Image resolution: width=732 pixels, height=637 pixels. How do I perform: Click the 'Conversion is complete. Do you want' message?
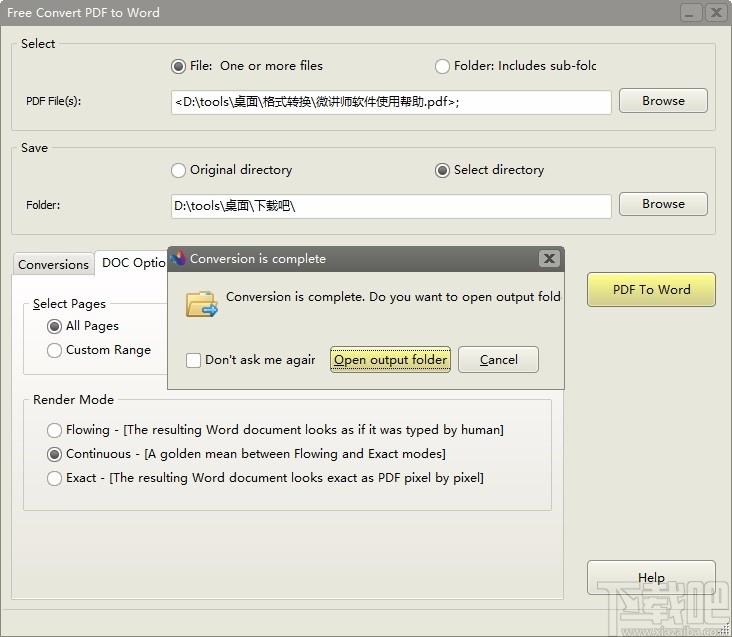[393, 297]
